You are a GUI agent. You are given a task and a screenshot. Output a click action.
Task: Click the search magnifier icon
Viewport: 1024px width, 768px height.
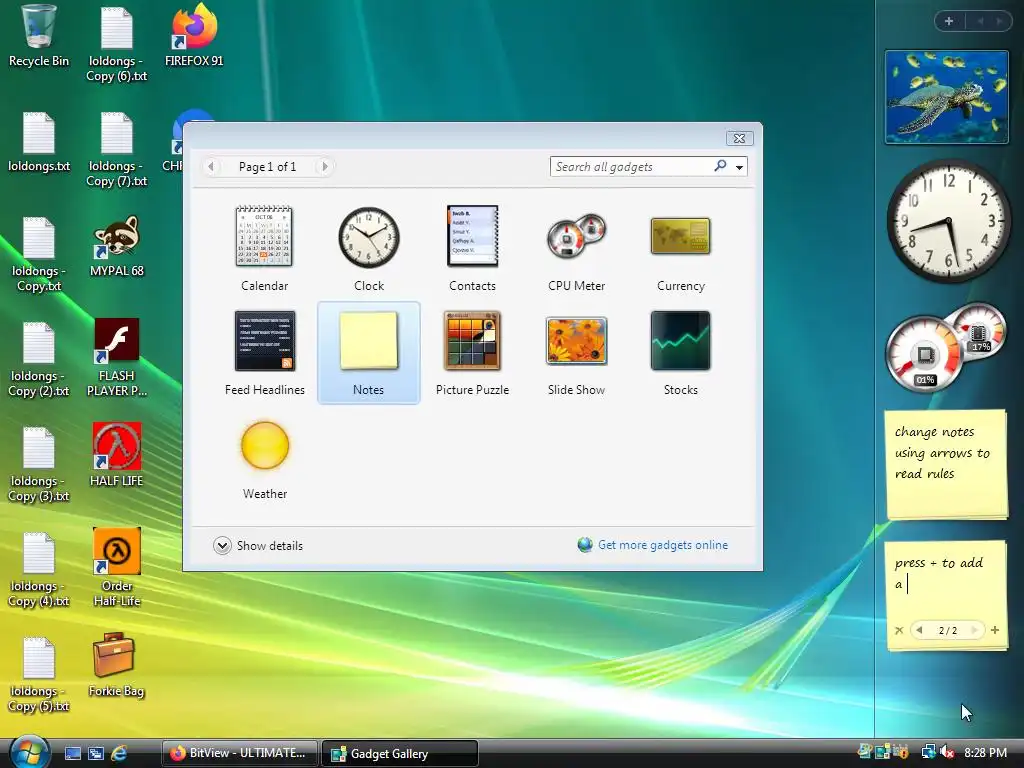point(720,166)
